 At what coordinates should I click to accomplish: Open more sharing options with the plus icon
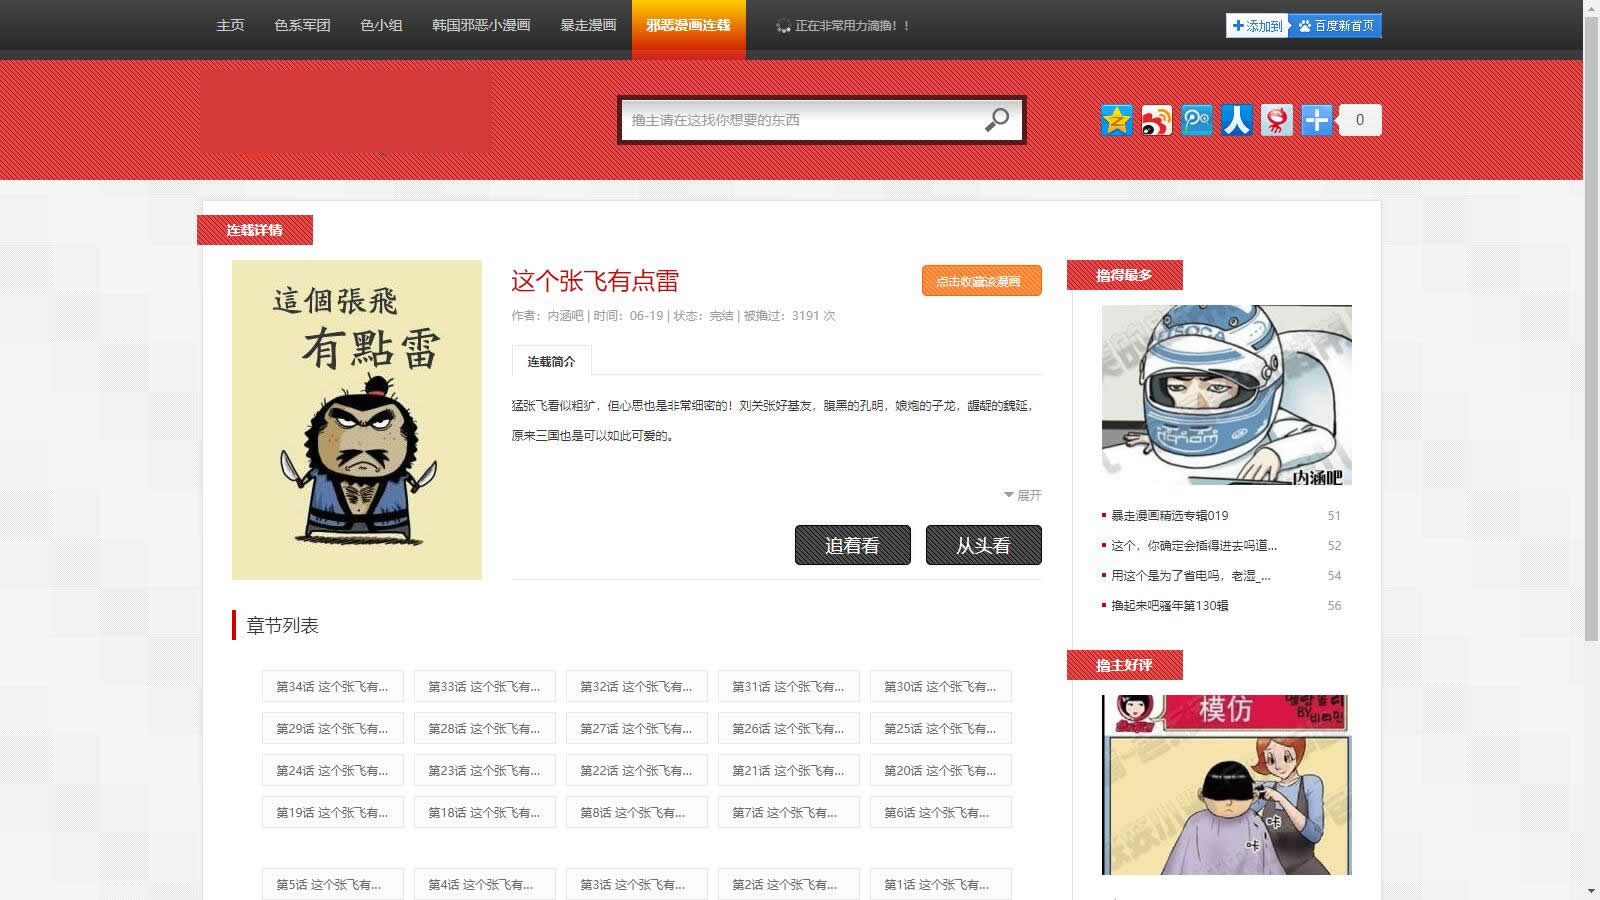1316,120
